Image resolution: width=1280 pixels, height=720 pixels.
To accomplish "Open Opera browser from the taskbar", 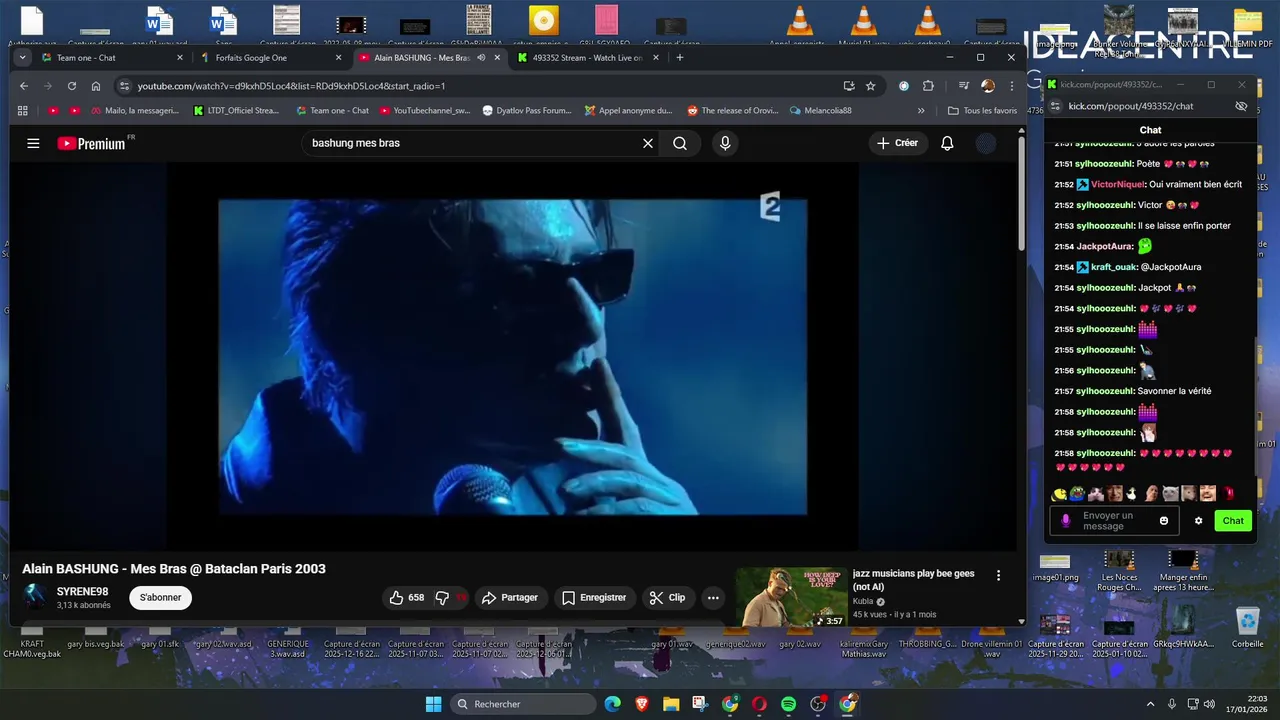I will tap(759, 704).
